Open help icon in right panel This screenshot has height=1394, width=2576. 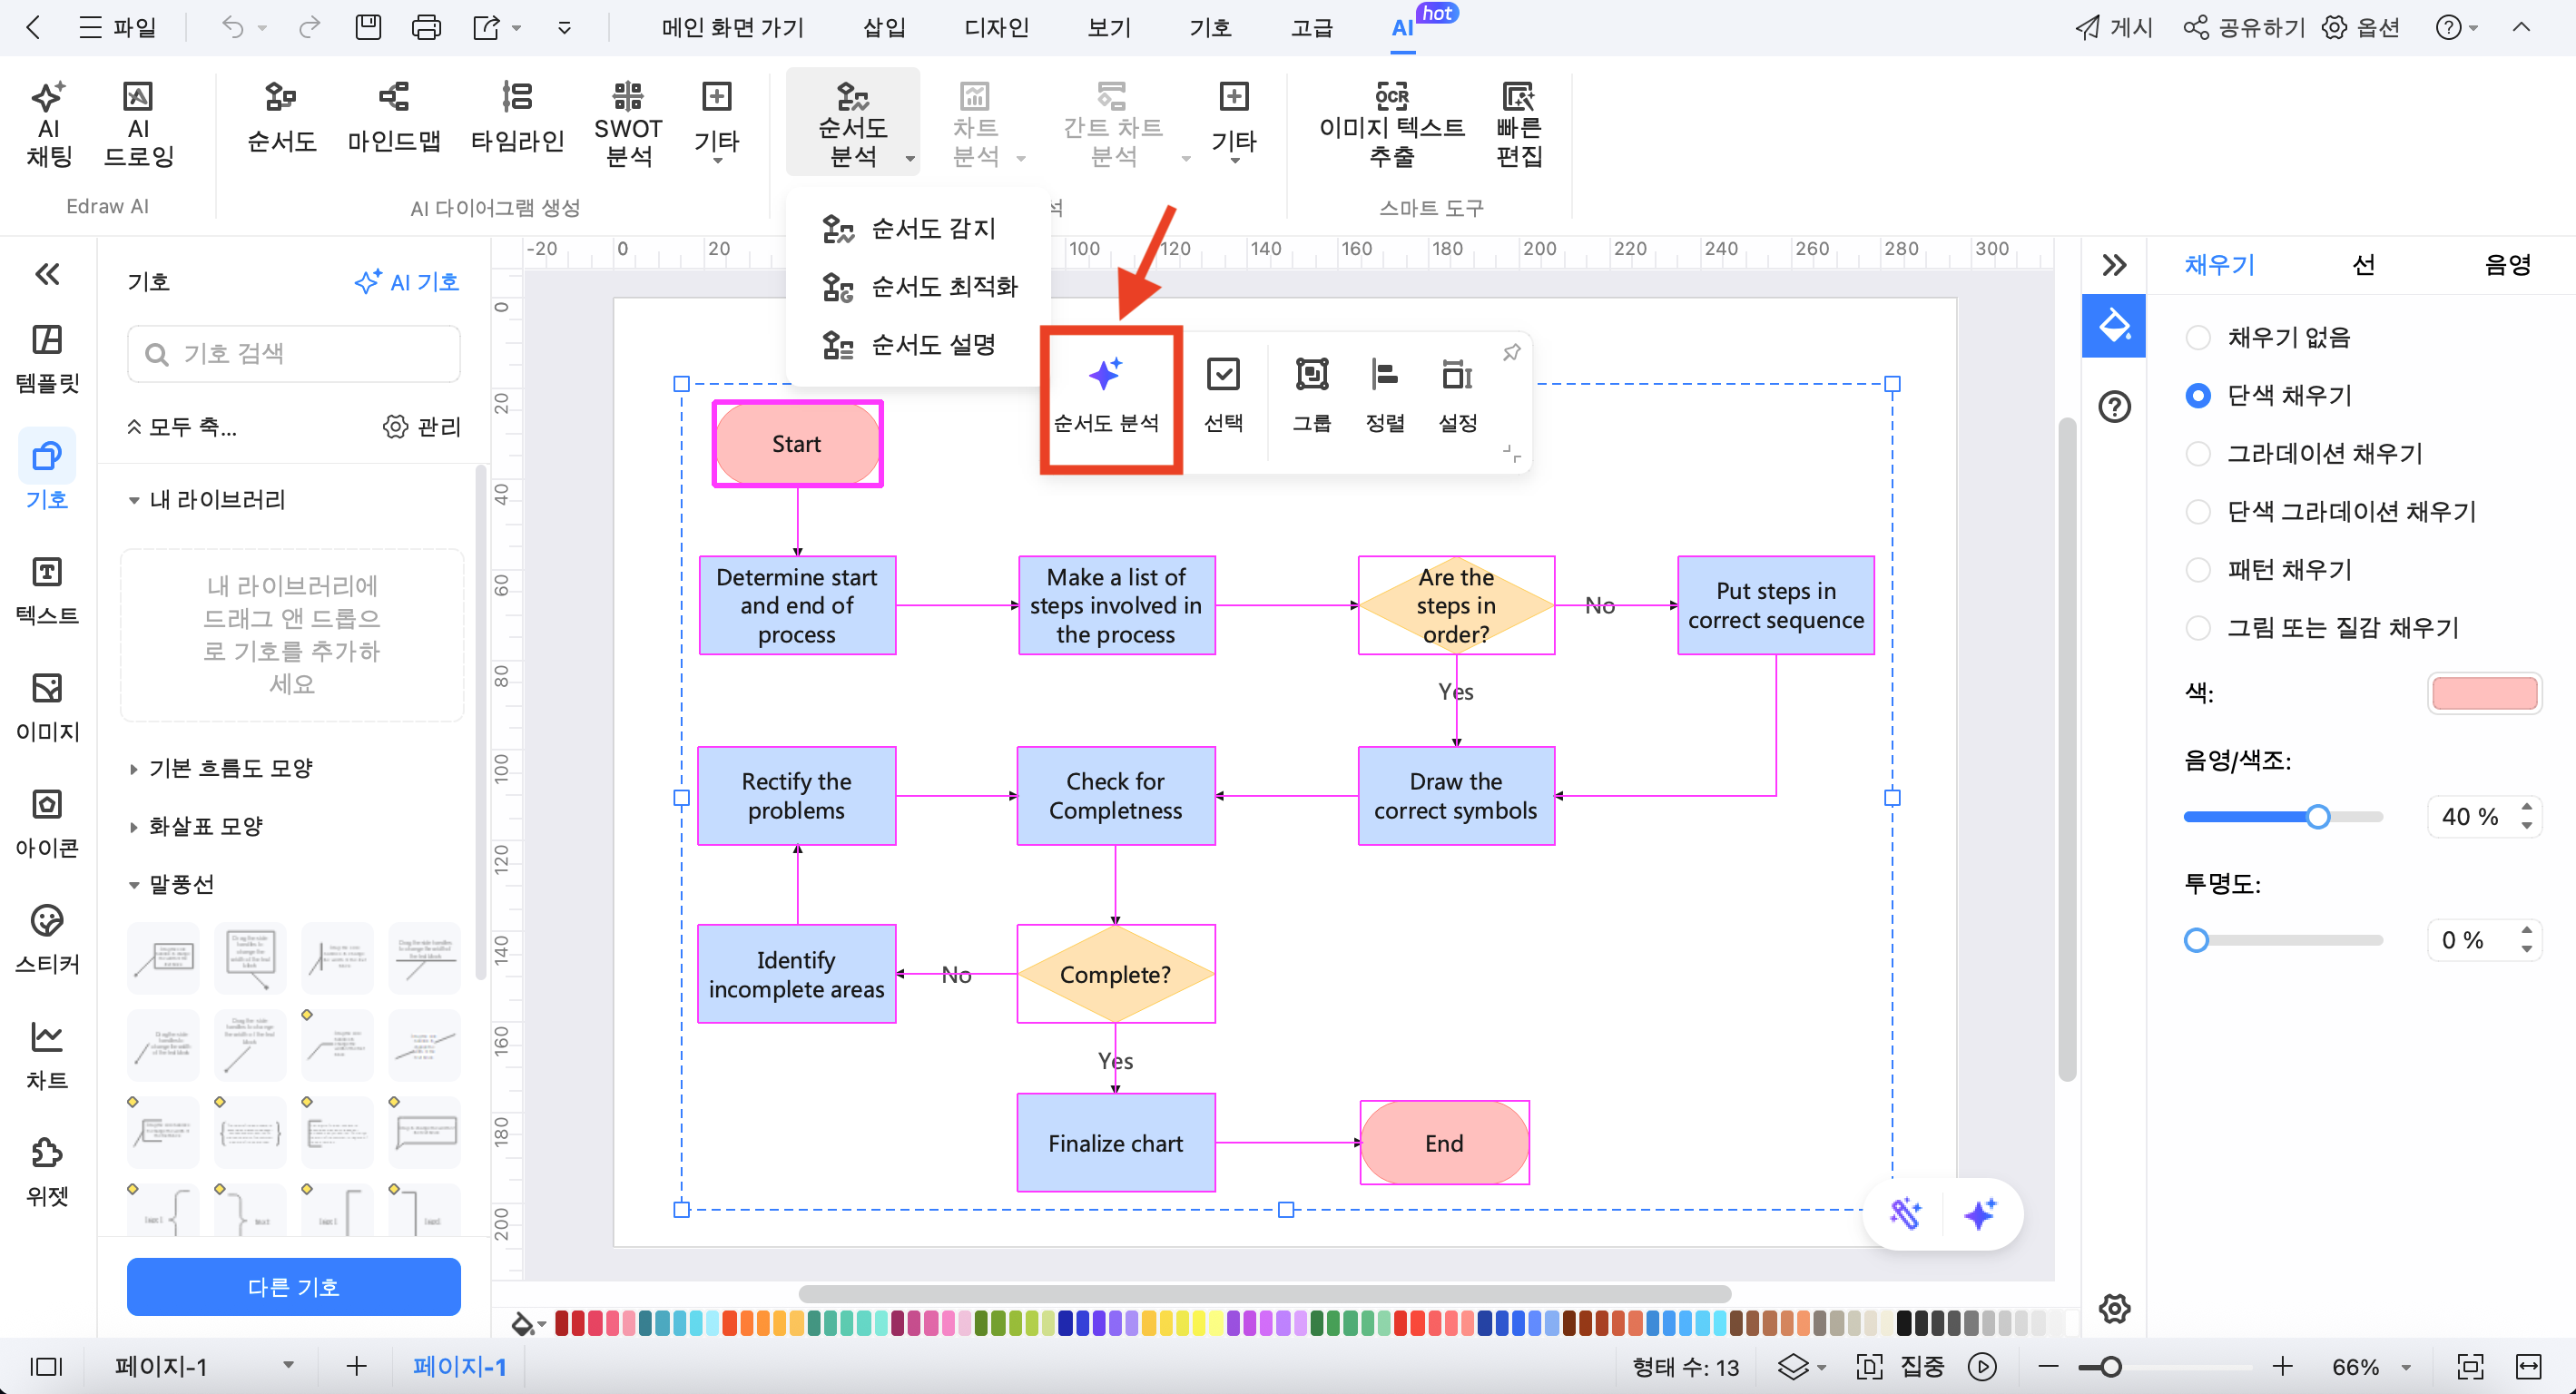pyautogui.click(x=2114, y=407)
